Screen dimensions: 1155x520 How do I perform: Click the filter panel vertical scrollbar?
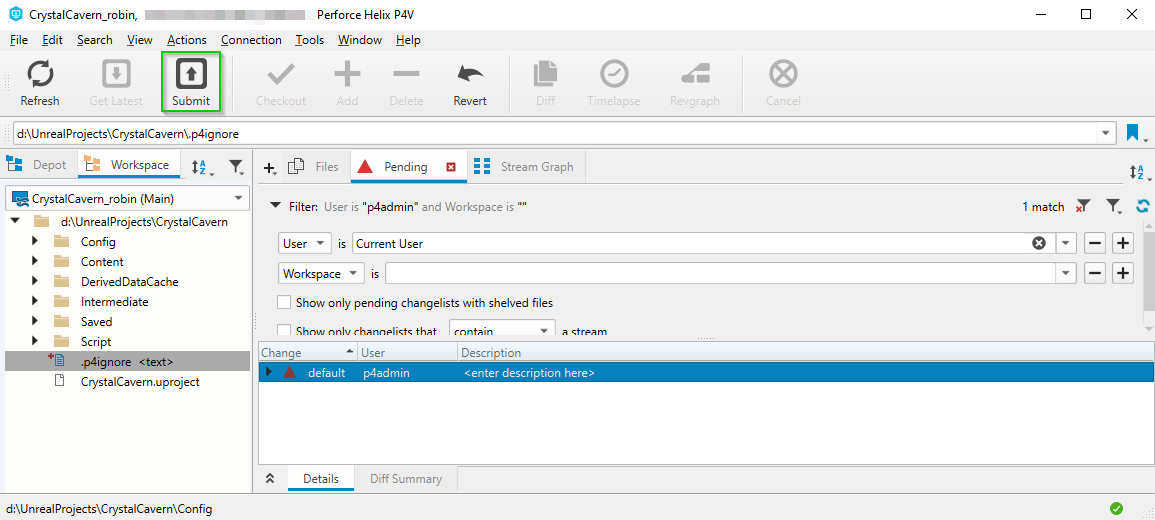(x=1148, y=273)
